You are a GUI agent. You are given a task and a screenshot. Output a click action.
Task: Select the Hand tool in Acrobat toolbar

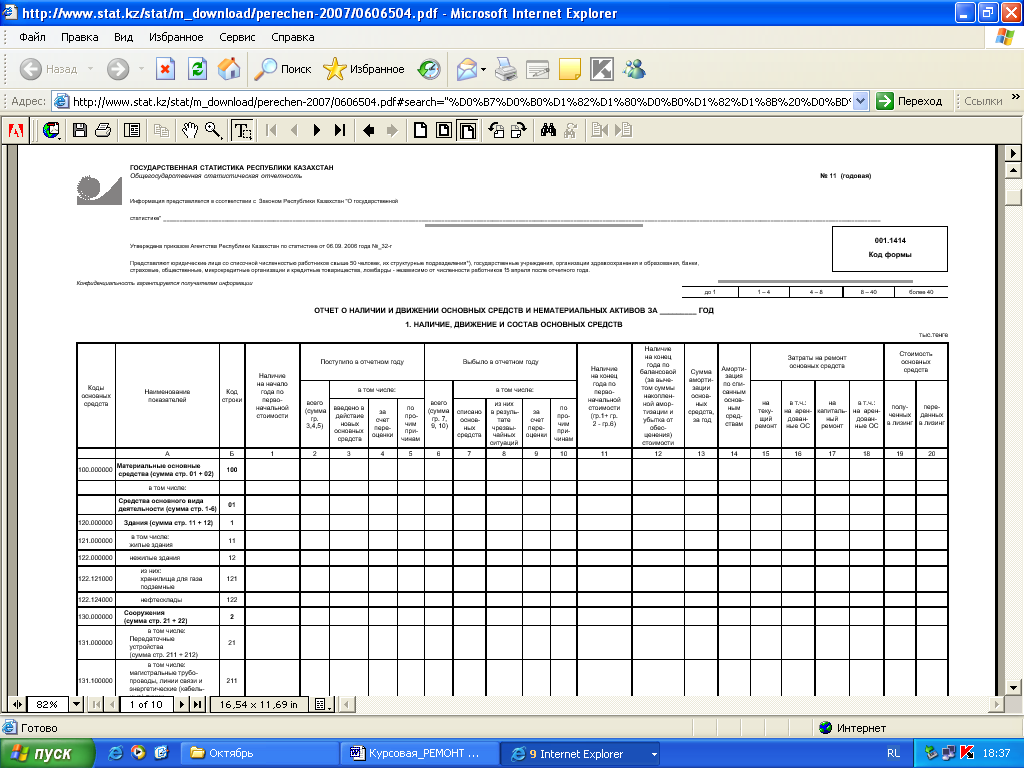(190, 130)
